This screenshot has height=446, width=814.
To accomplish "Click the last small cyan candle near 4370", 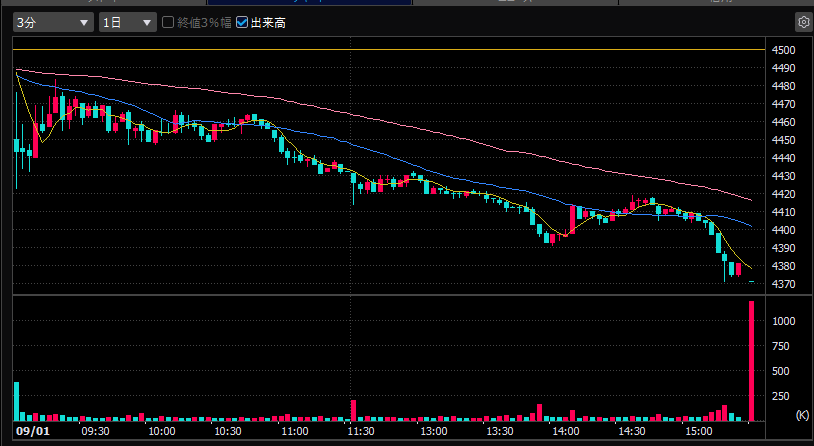I will (x=751, y=282).
